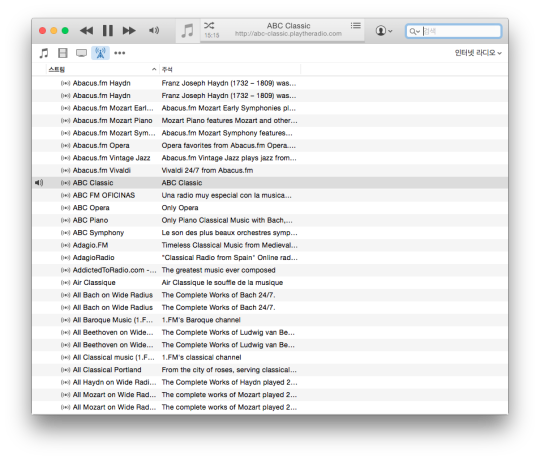This screenshot has height=460, width=540.
Task: Click the comment 'Only Opera'
Action: (x=180, y=208)
